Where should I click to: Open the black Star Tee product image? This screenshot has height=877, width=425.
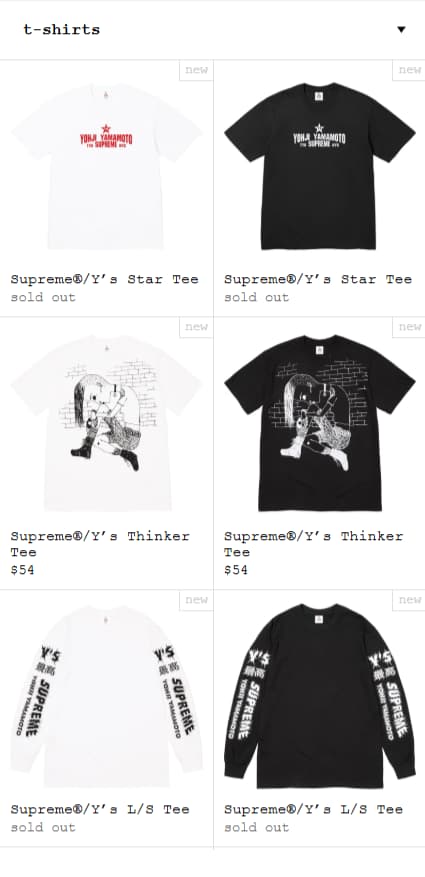coord(319,166)
